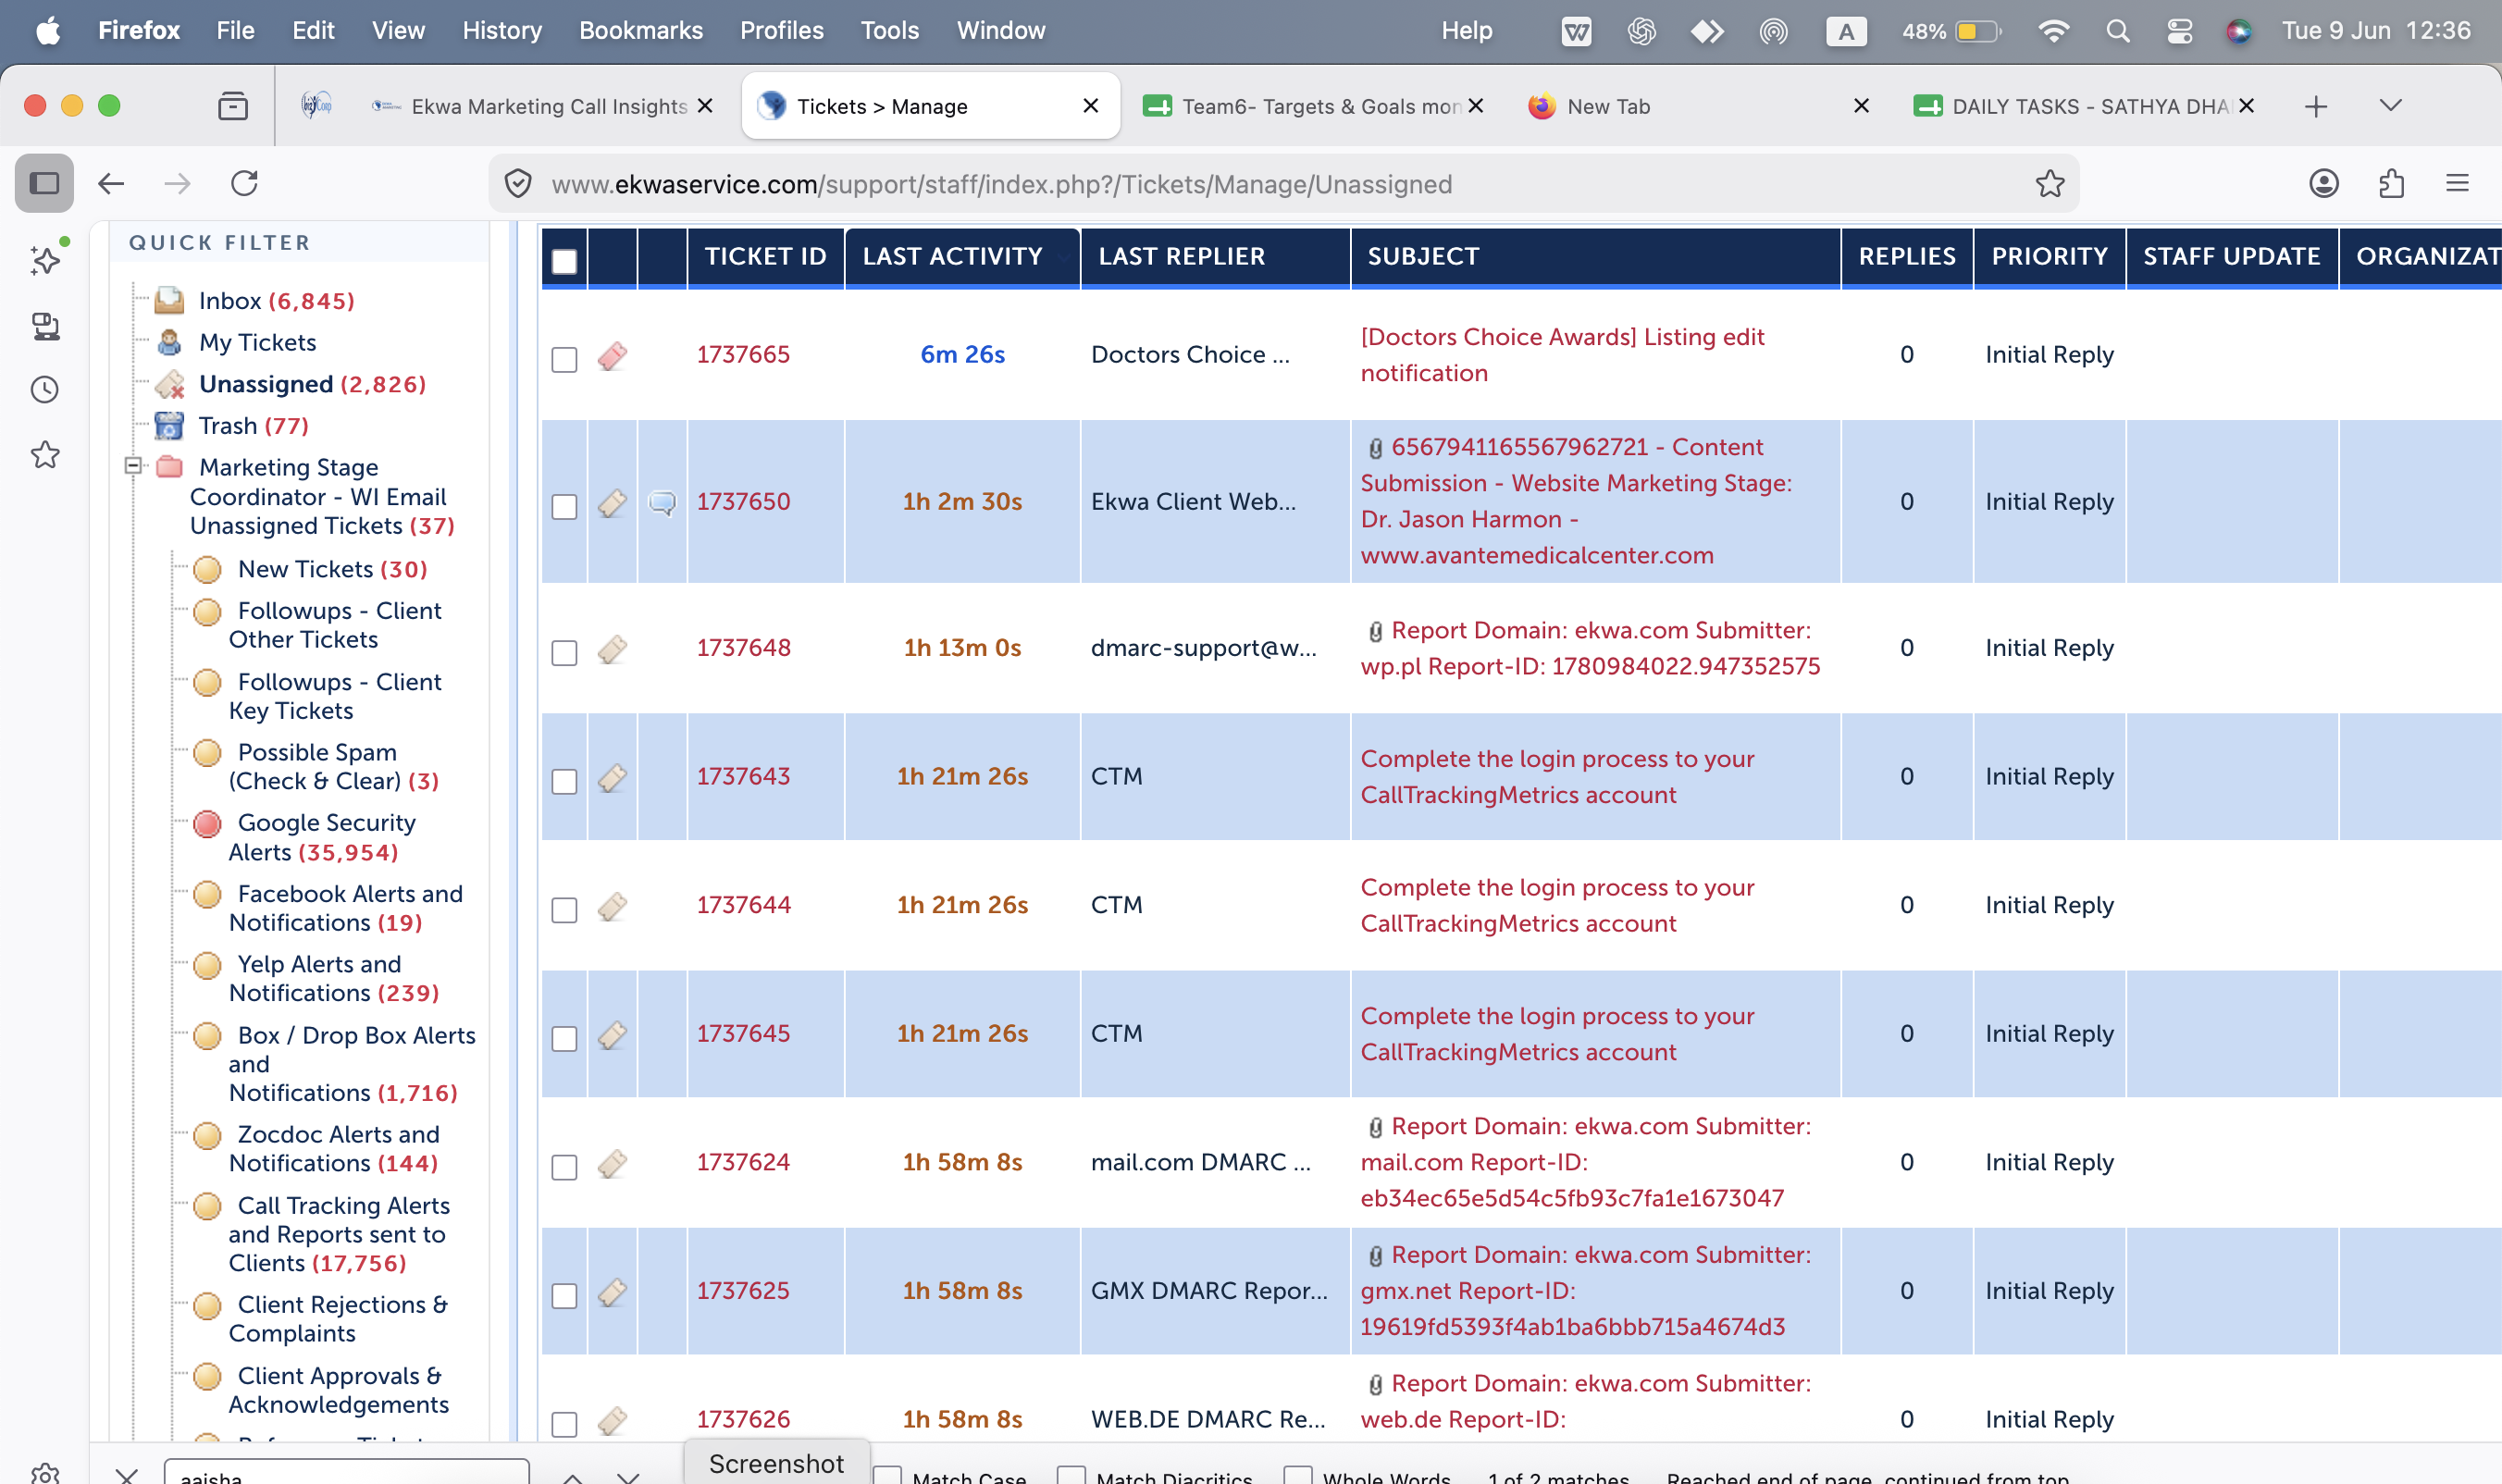The width and height of the screenshot is (2502, 1484).
Task: Open site tracking protection shield icon
Action: point(518,183)
